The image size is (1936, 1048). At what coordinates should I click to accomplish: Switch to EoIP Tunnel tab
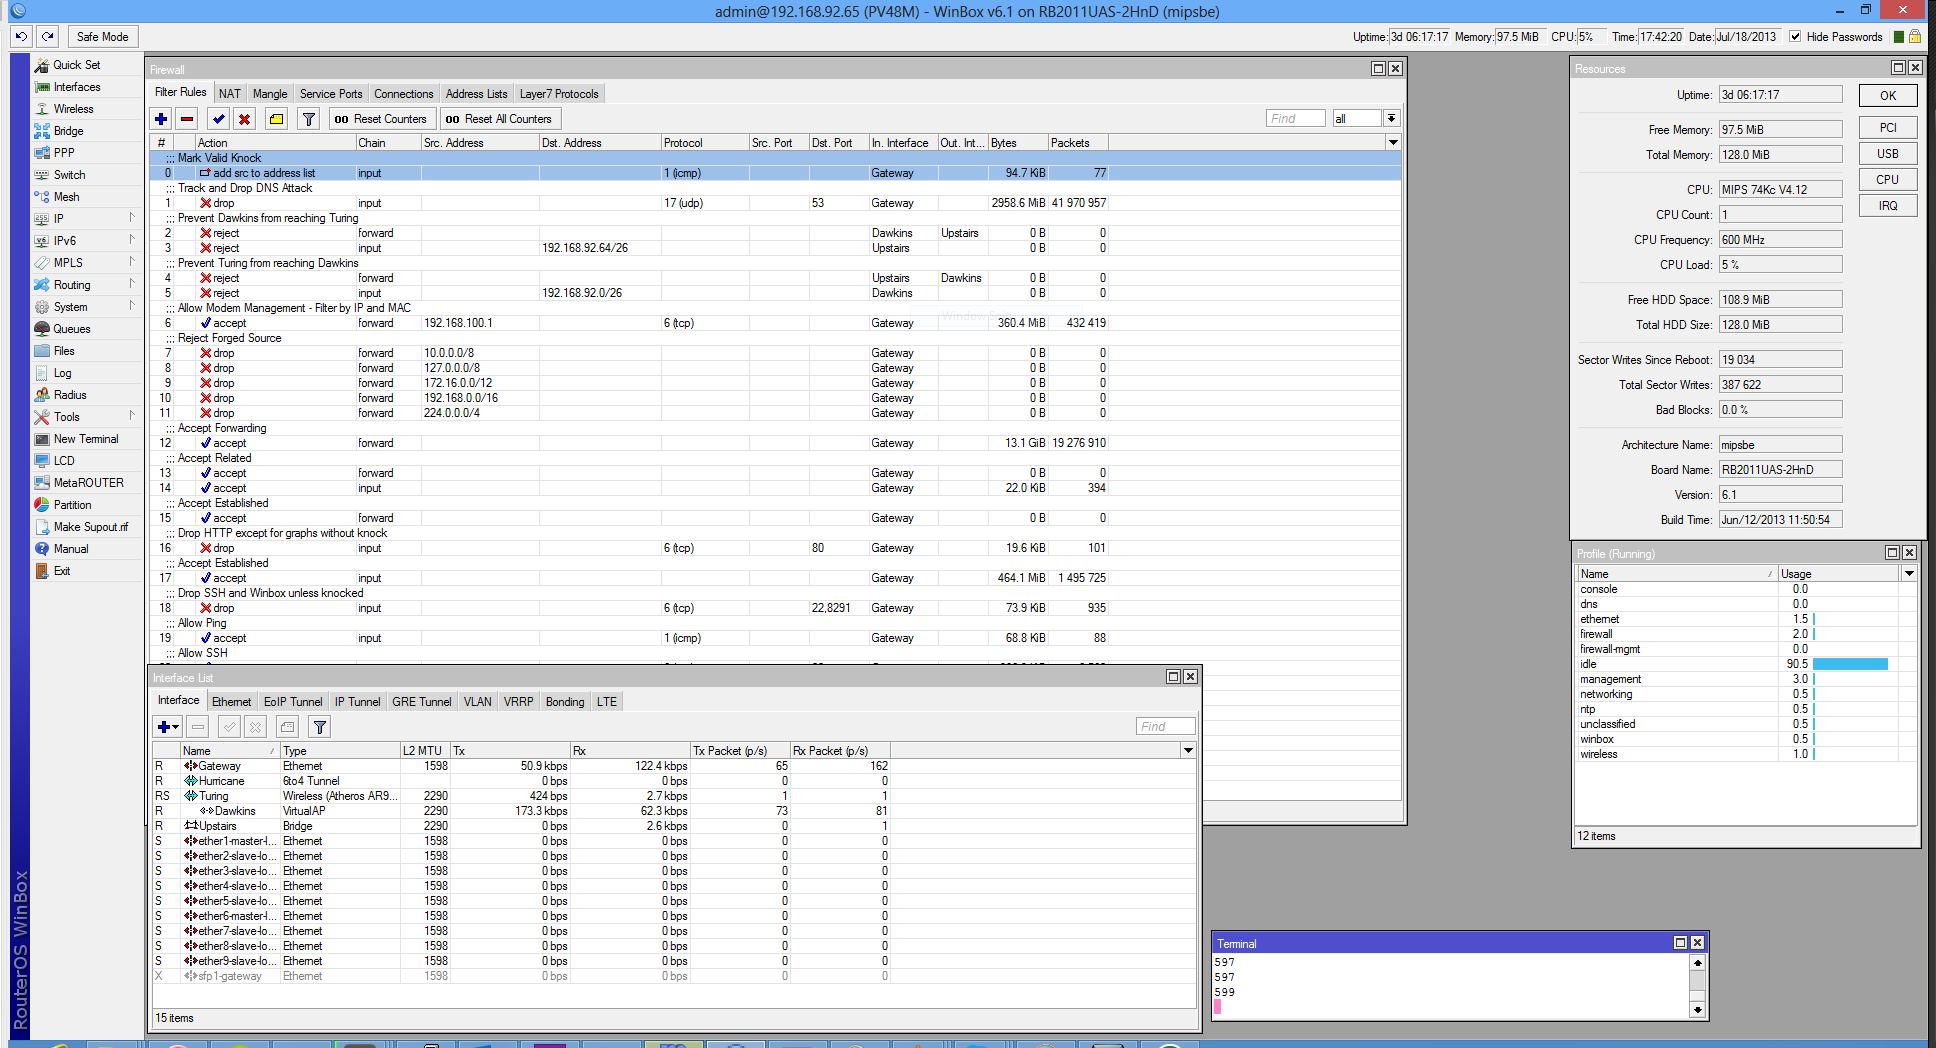(293, 702)
